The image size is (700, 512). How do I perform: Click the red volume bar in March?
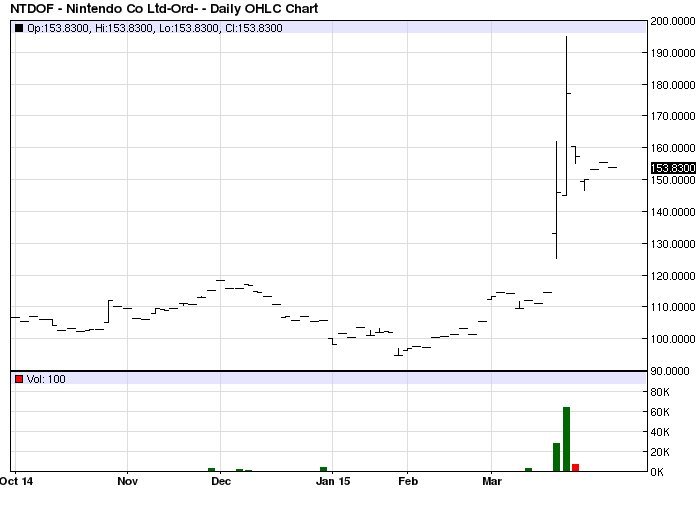pos(575,467)
